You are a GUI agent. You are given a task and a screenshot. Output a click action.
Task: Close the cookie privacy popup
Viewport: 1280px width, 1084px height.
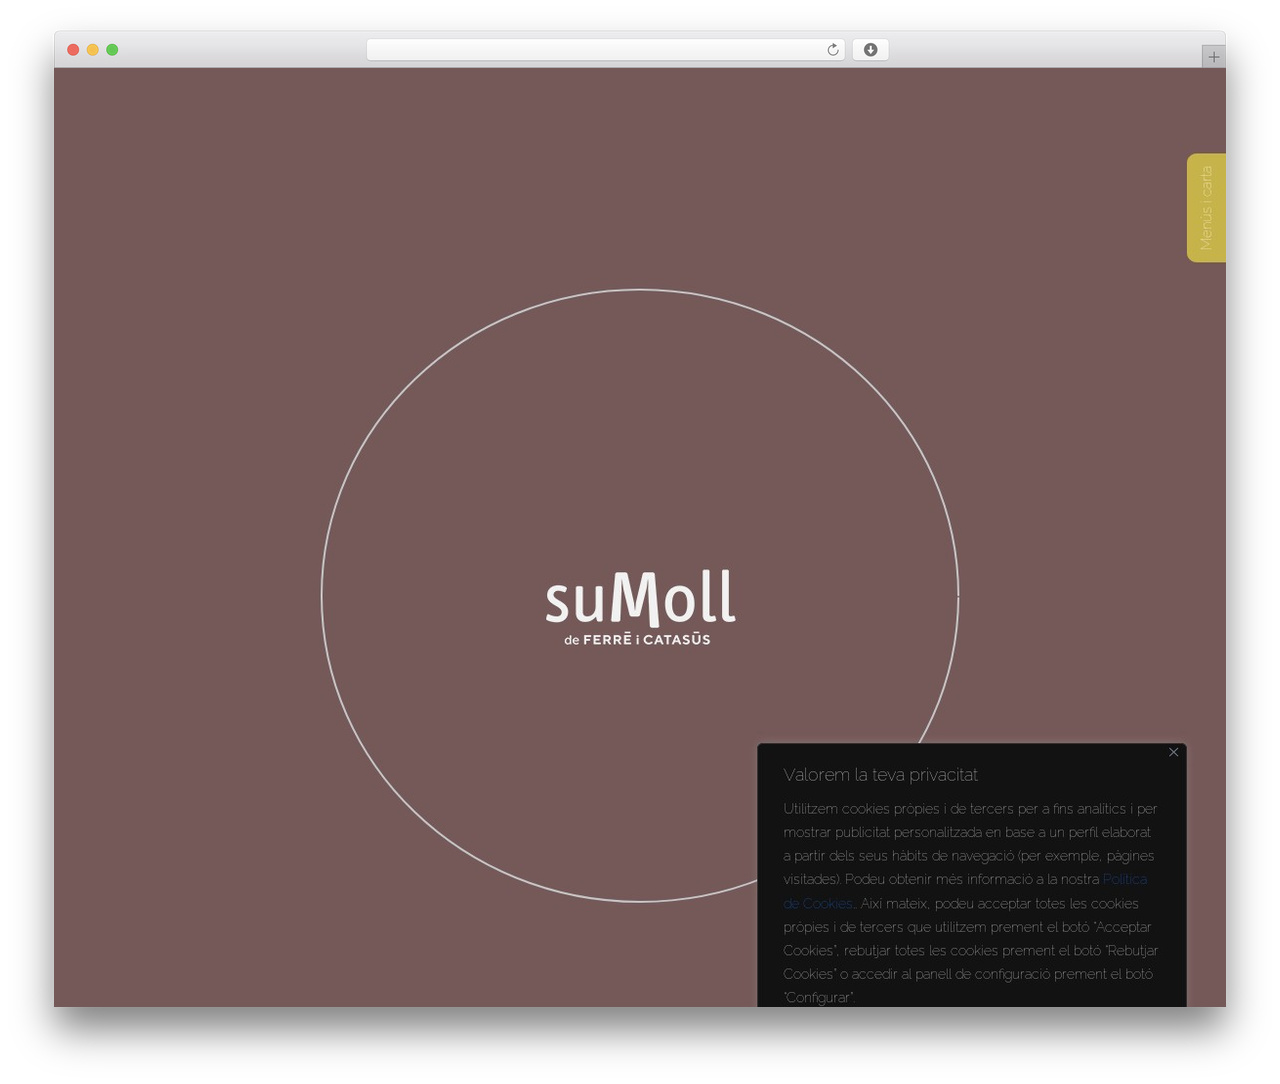click(x=1174, y=752)
